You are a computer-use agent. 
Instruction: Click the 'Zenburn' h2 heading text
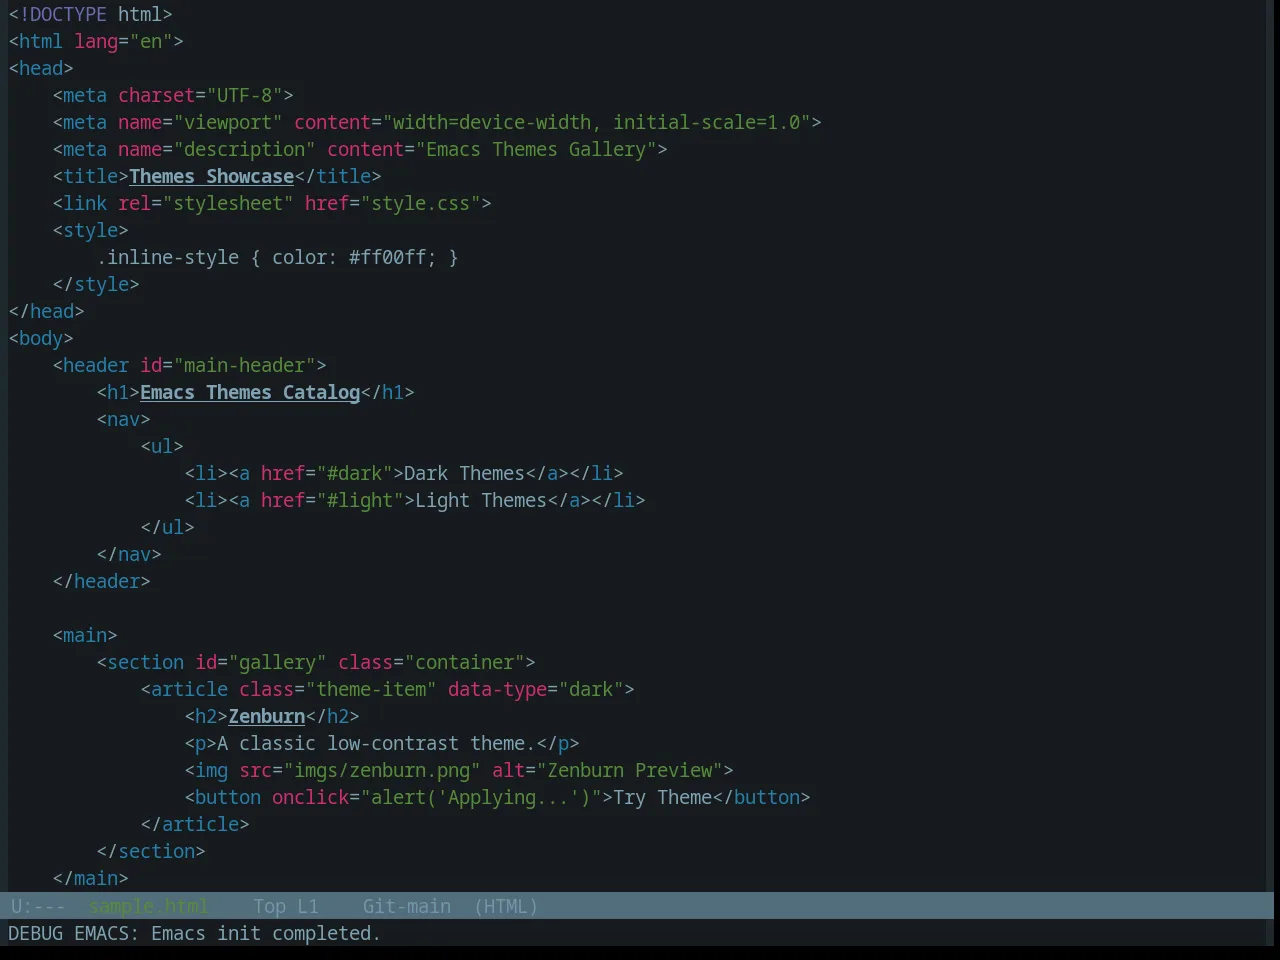[266, 716]
